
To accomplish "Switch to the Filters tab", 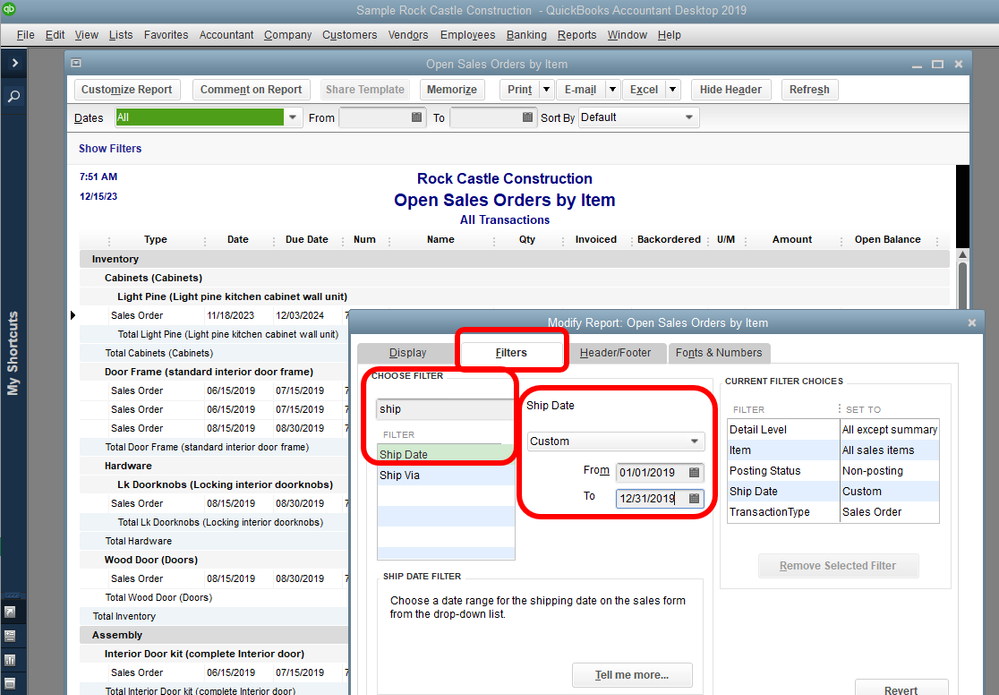I will pos(511,353).
